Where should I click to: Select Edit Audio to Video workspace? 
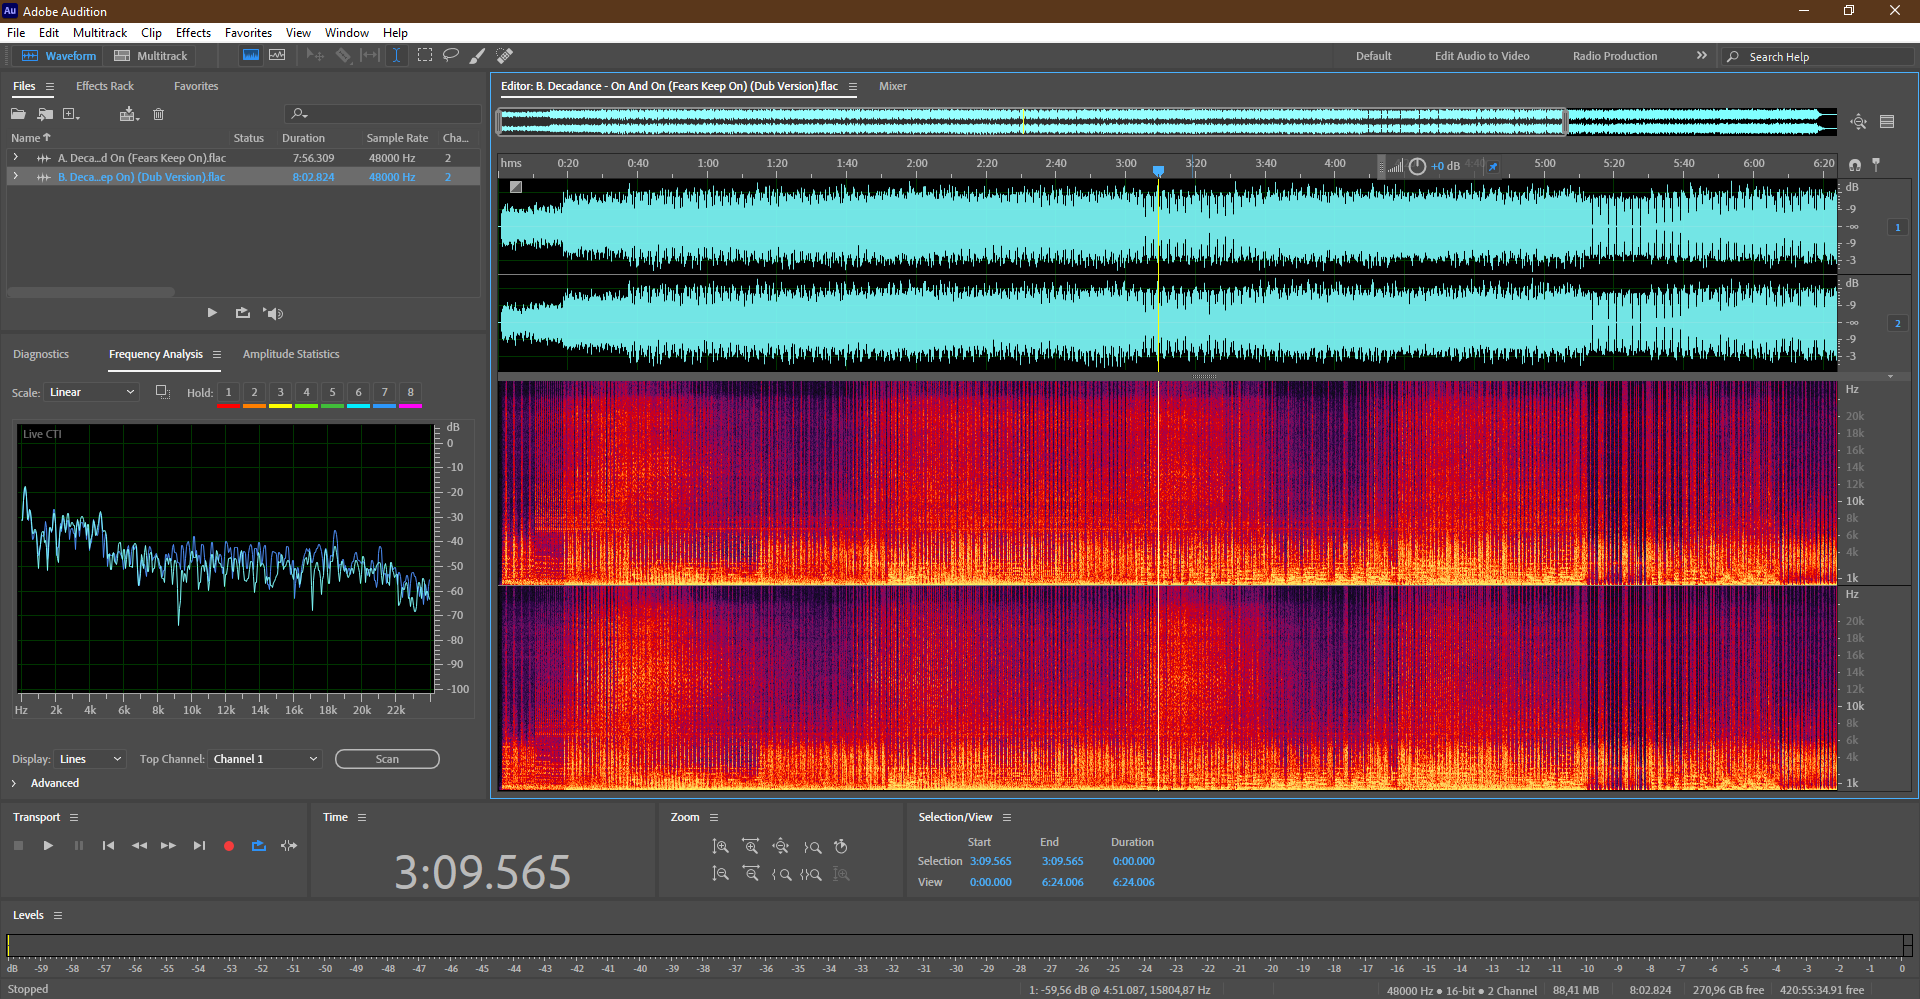[x=1482, y=56]
